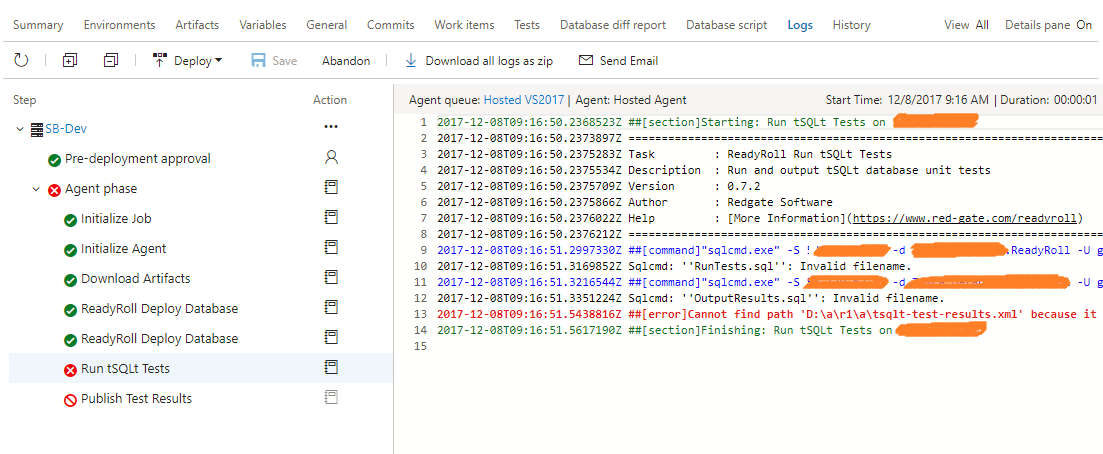This screenshot has height=454, width=1103.
Task: Open the log icon for Run tSQLt Tests
Action: pyautogui.click(x=331, y=368)
